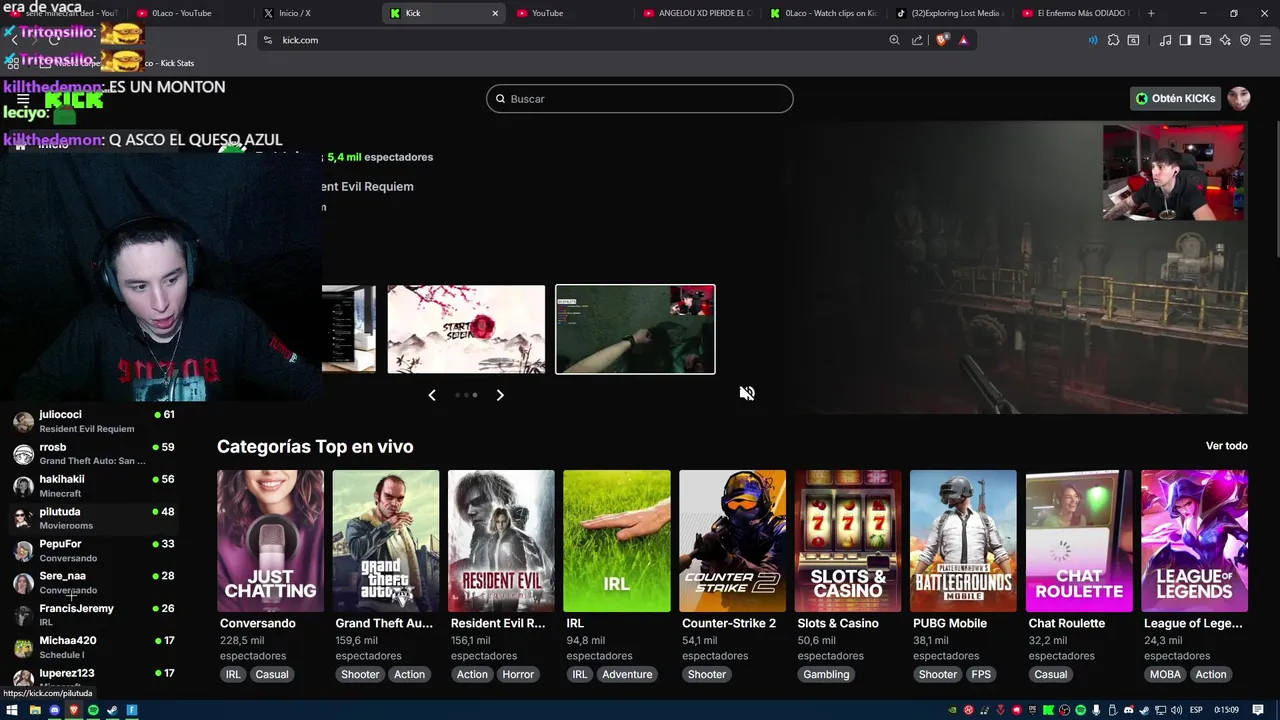Toggle the browser sidebar panel icon

pos(1185,40)
